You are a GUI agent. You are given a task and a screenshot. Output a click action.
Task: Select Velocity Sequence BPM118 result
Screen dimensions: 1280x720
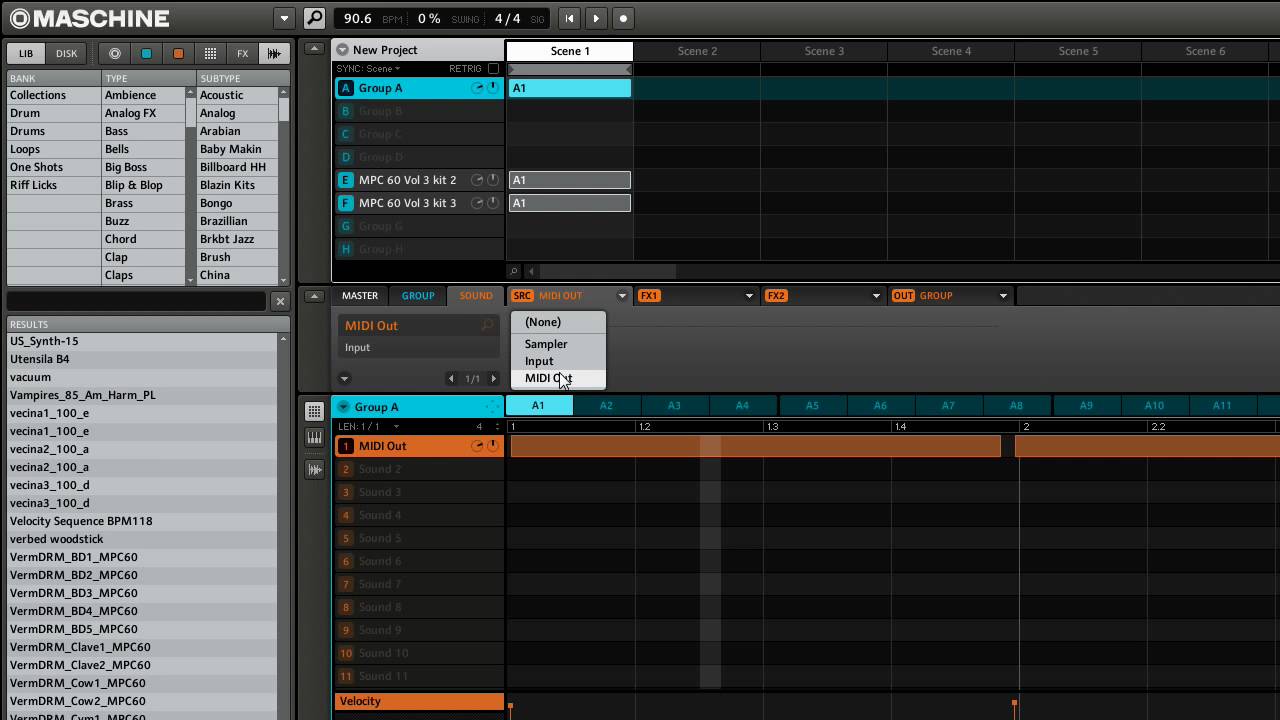click(142, 521)
